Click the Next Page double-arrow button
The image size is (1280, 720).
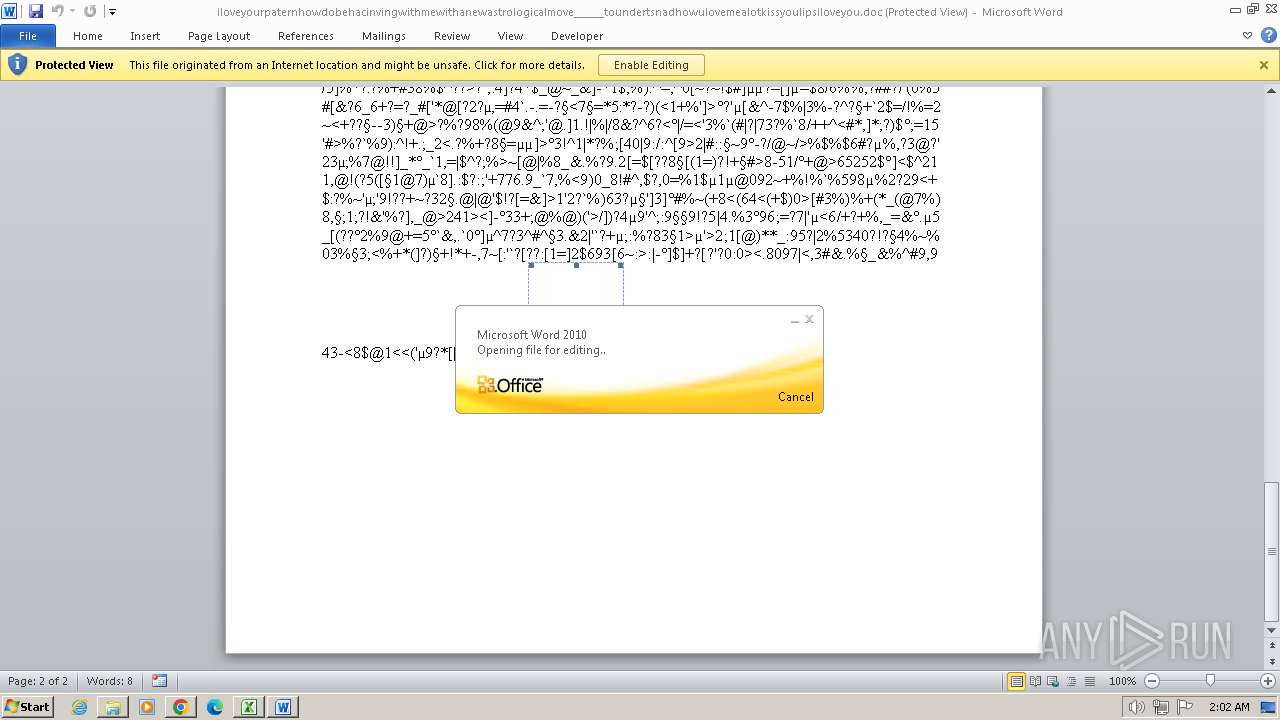click(1271, 662)
